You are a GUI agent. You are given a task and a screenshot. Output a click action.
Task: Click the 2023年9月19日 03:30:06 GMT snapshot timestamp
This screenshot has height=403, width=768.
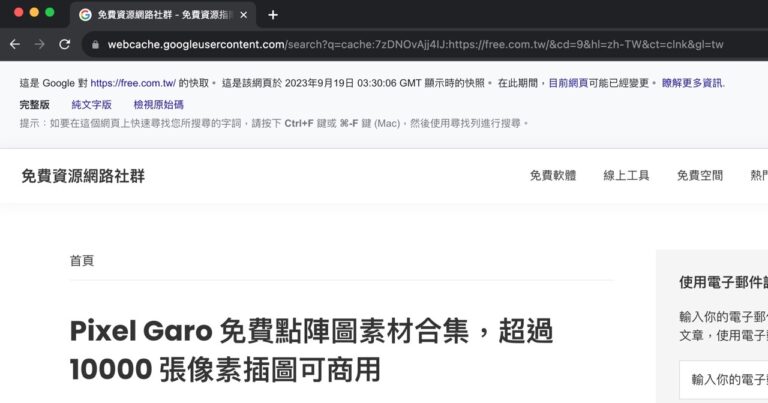pos(353,83)
